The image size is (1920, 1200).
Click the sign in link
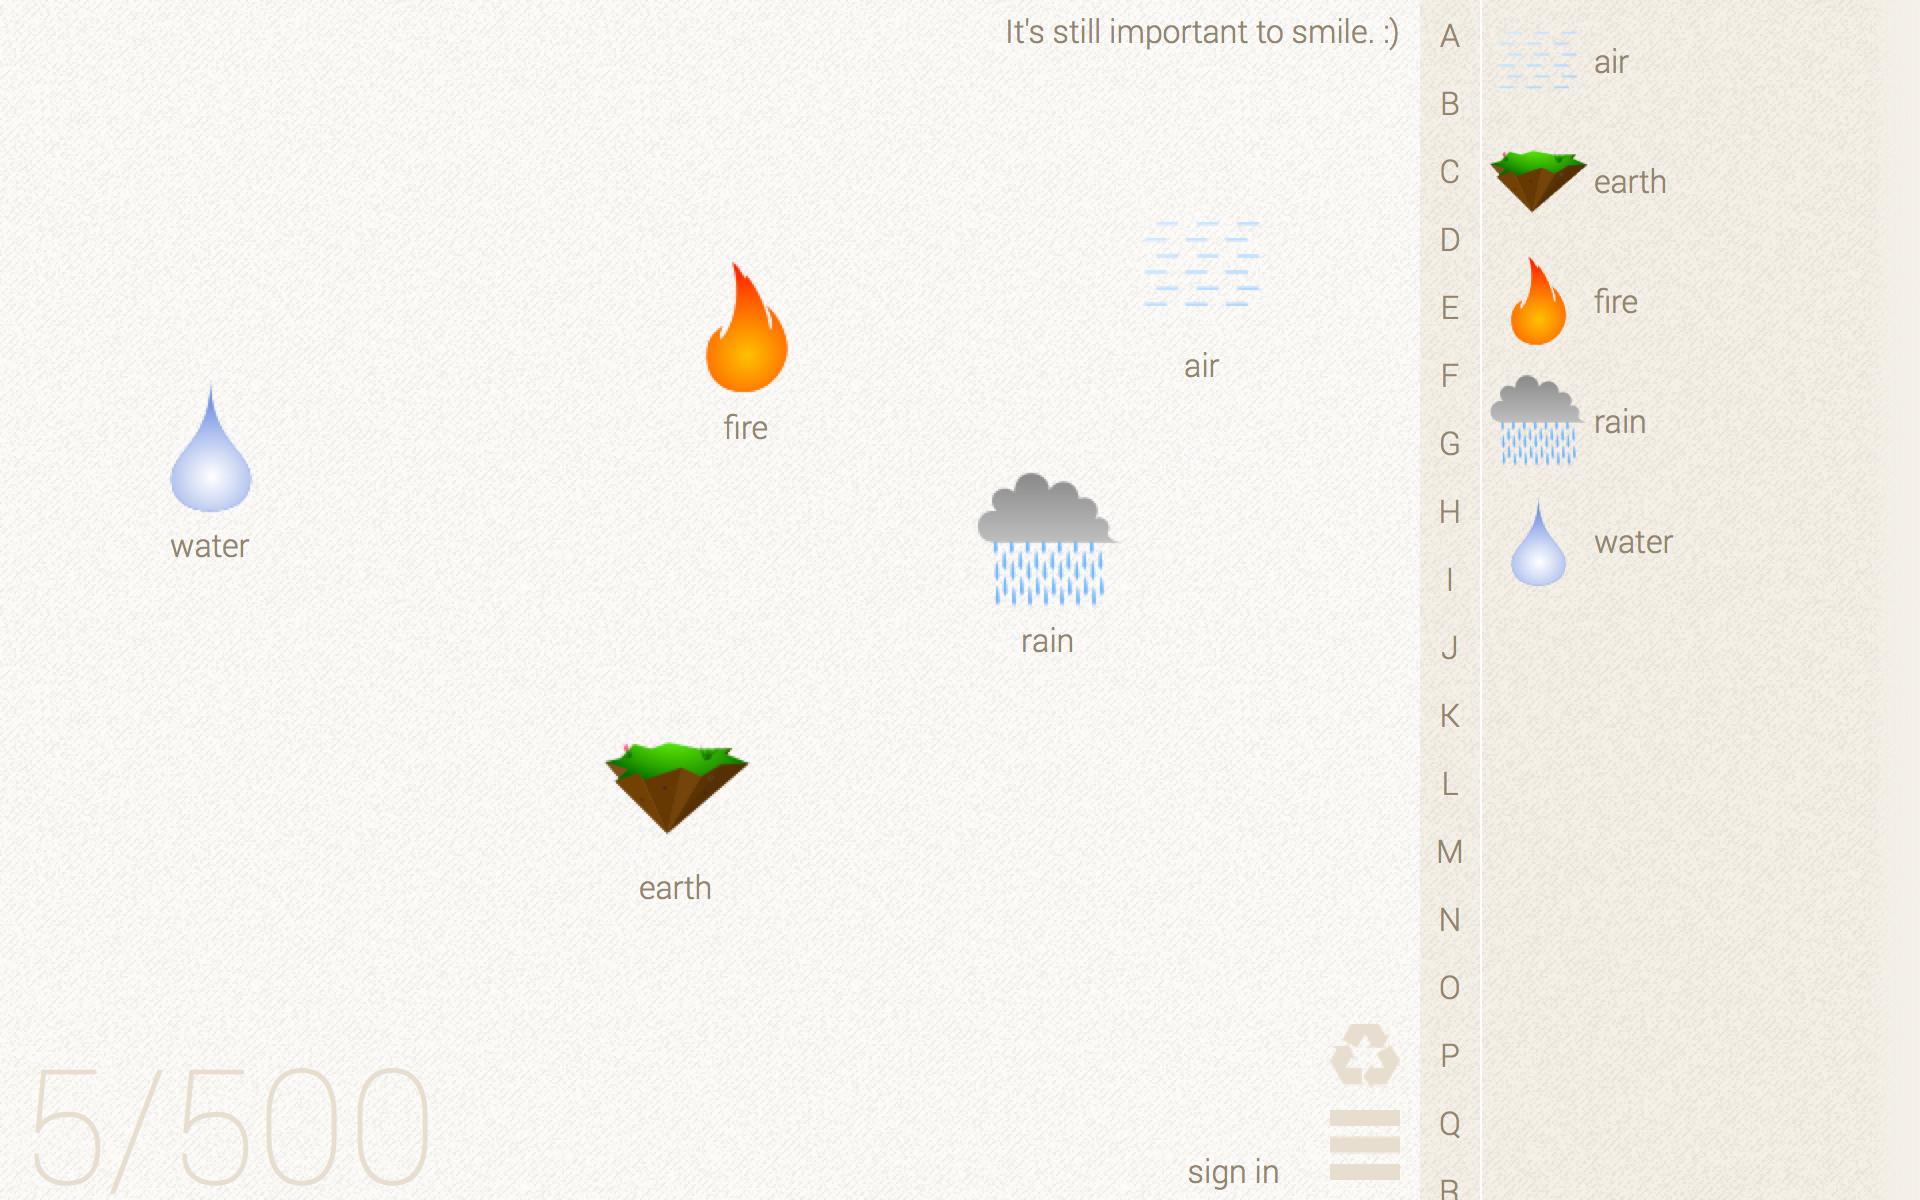tap(1234, 1171)
